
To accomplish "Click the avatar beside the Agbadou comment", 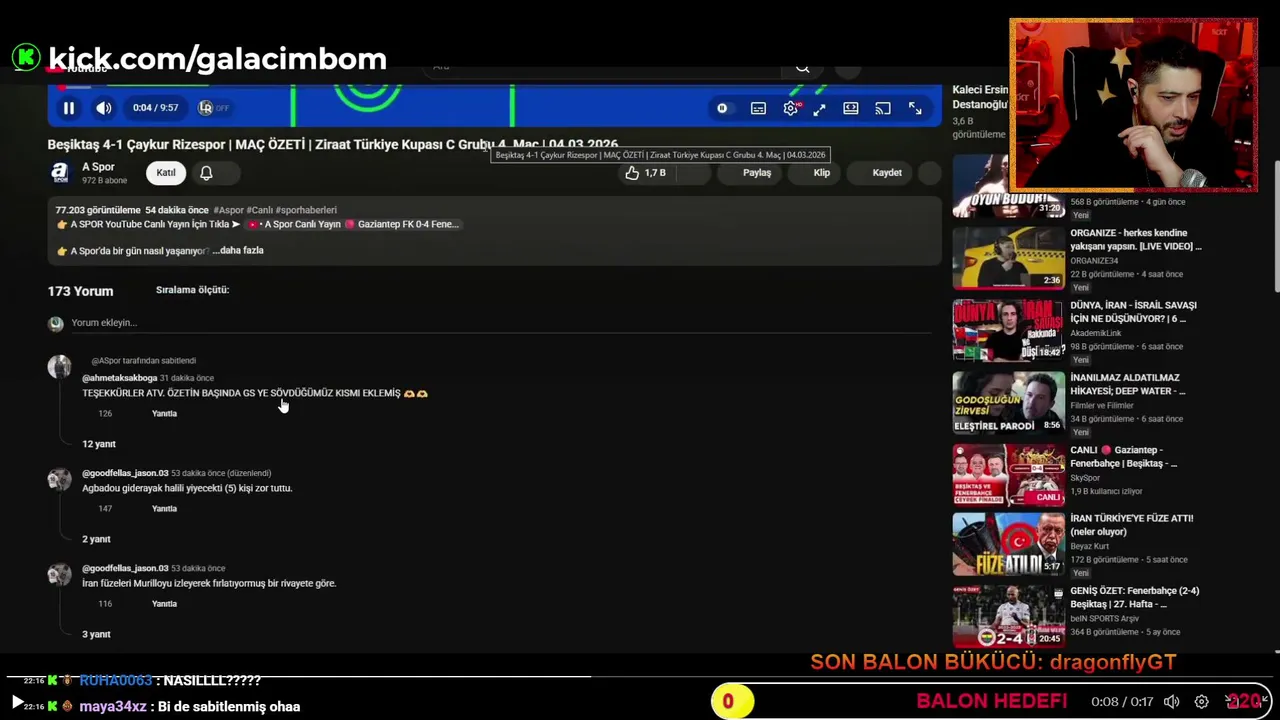I will [x=60, y=479].
